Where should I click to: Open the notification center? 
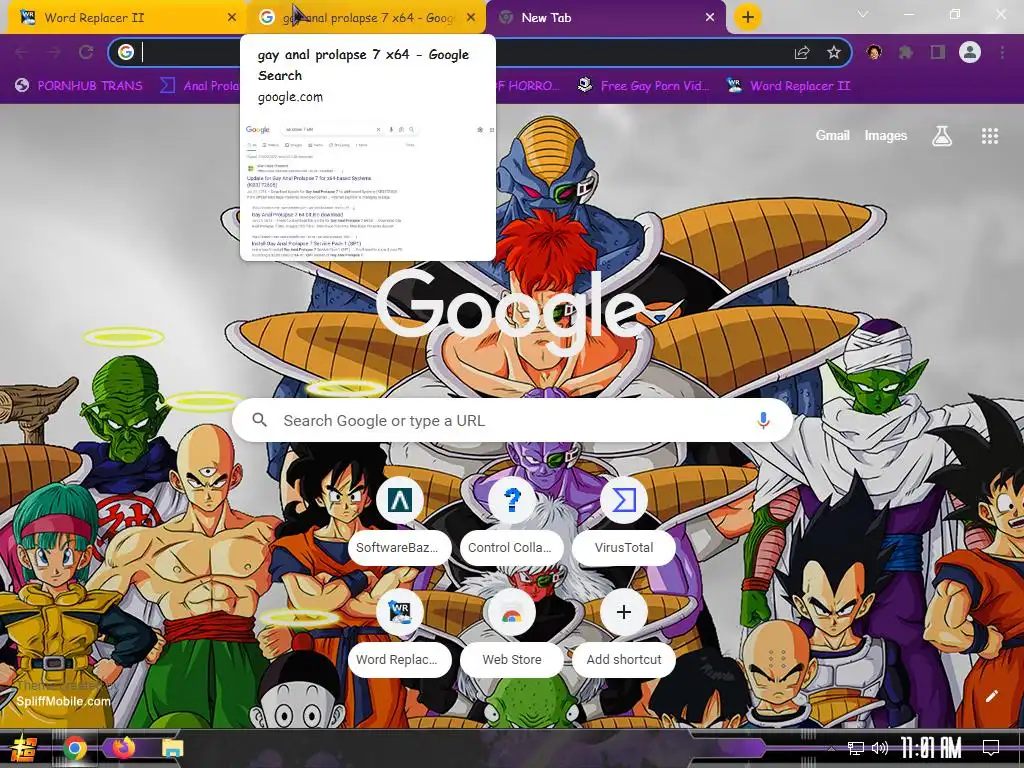pyautogui.click(x=991, y=748)
